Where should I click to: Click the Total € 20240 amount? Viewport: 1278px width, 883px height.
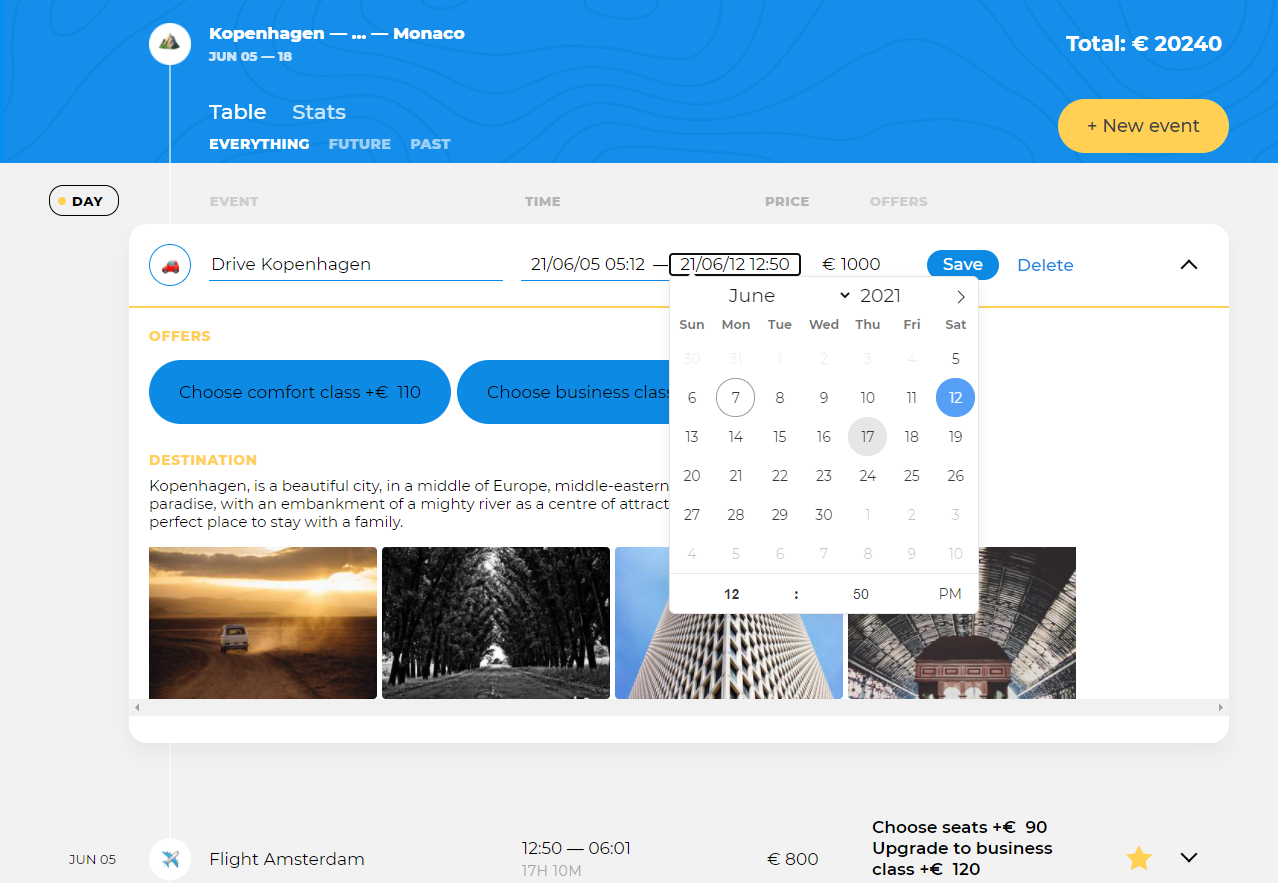tap(1144, 44)
